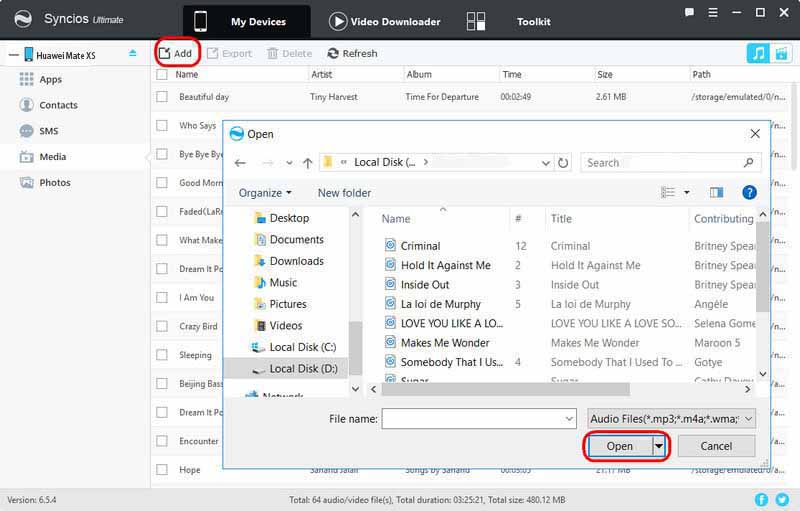
Task: Switch to the video view icon
Action: pos(781,53)
